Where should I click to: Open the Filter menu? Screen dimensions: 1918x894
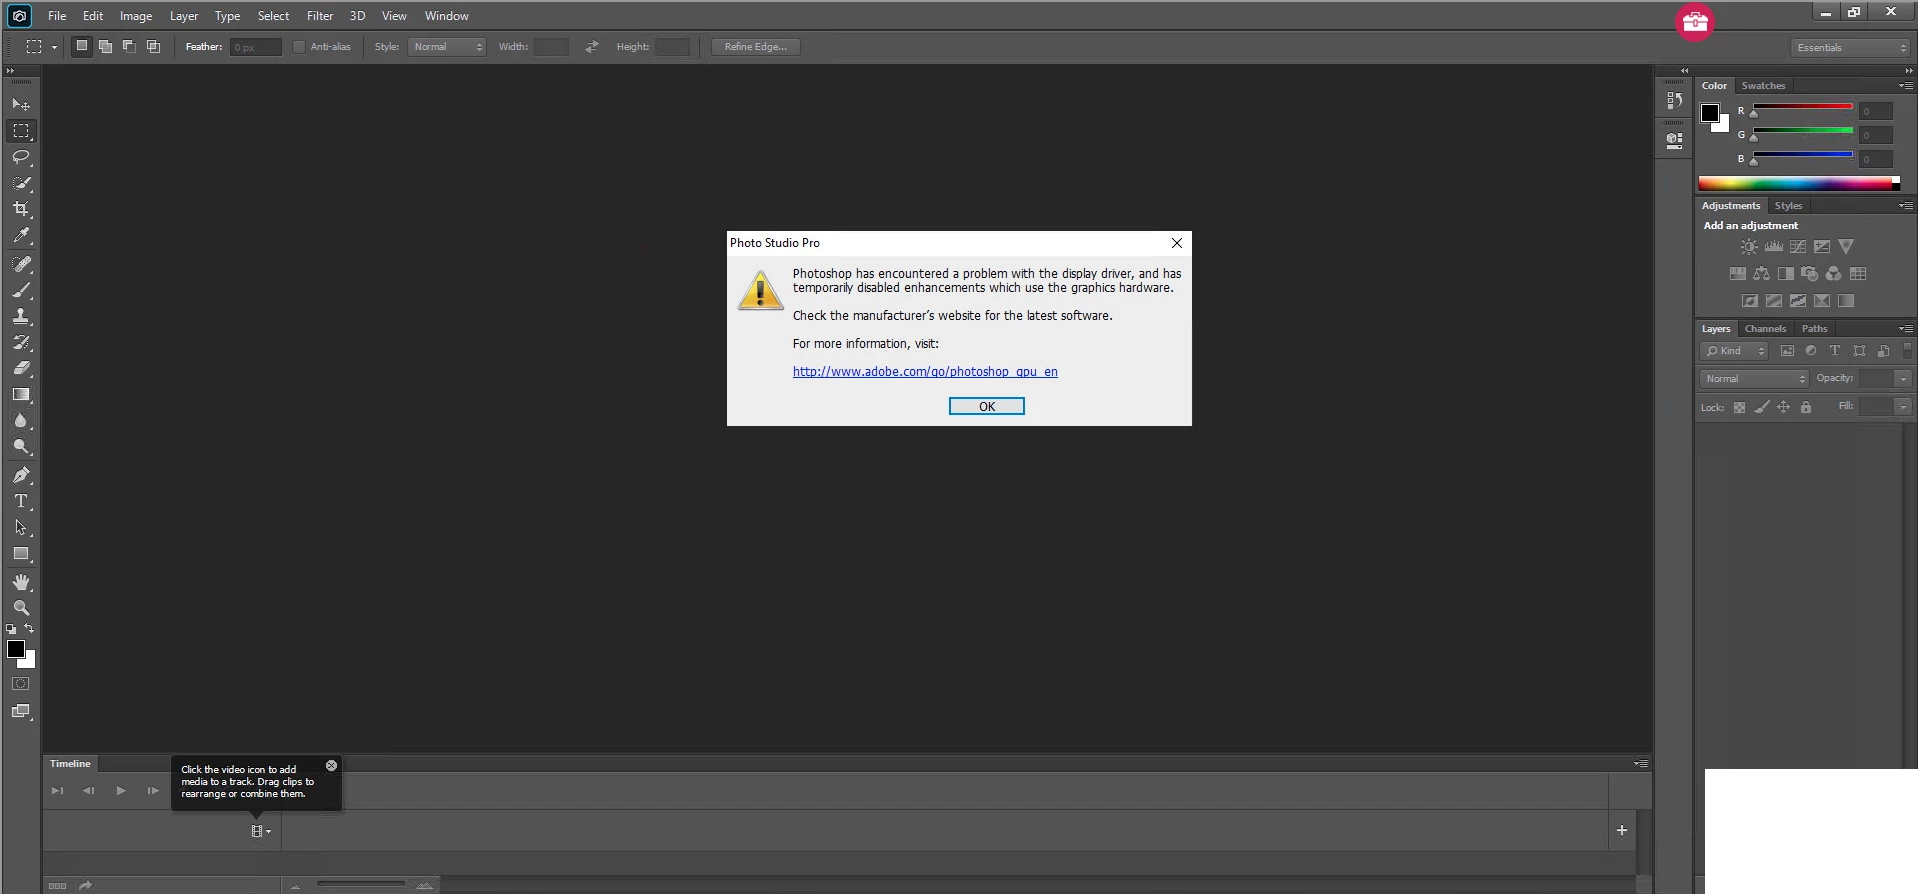[x=320, y=16]
